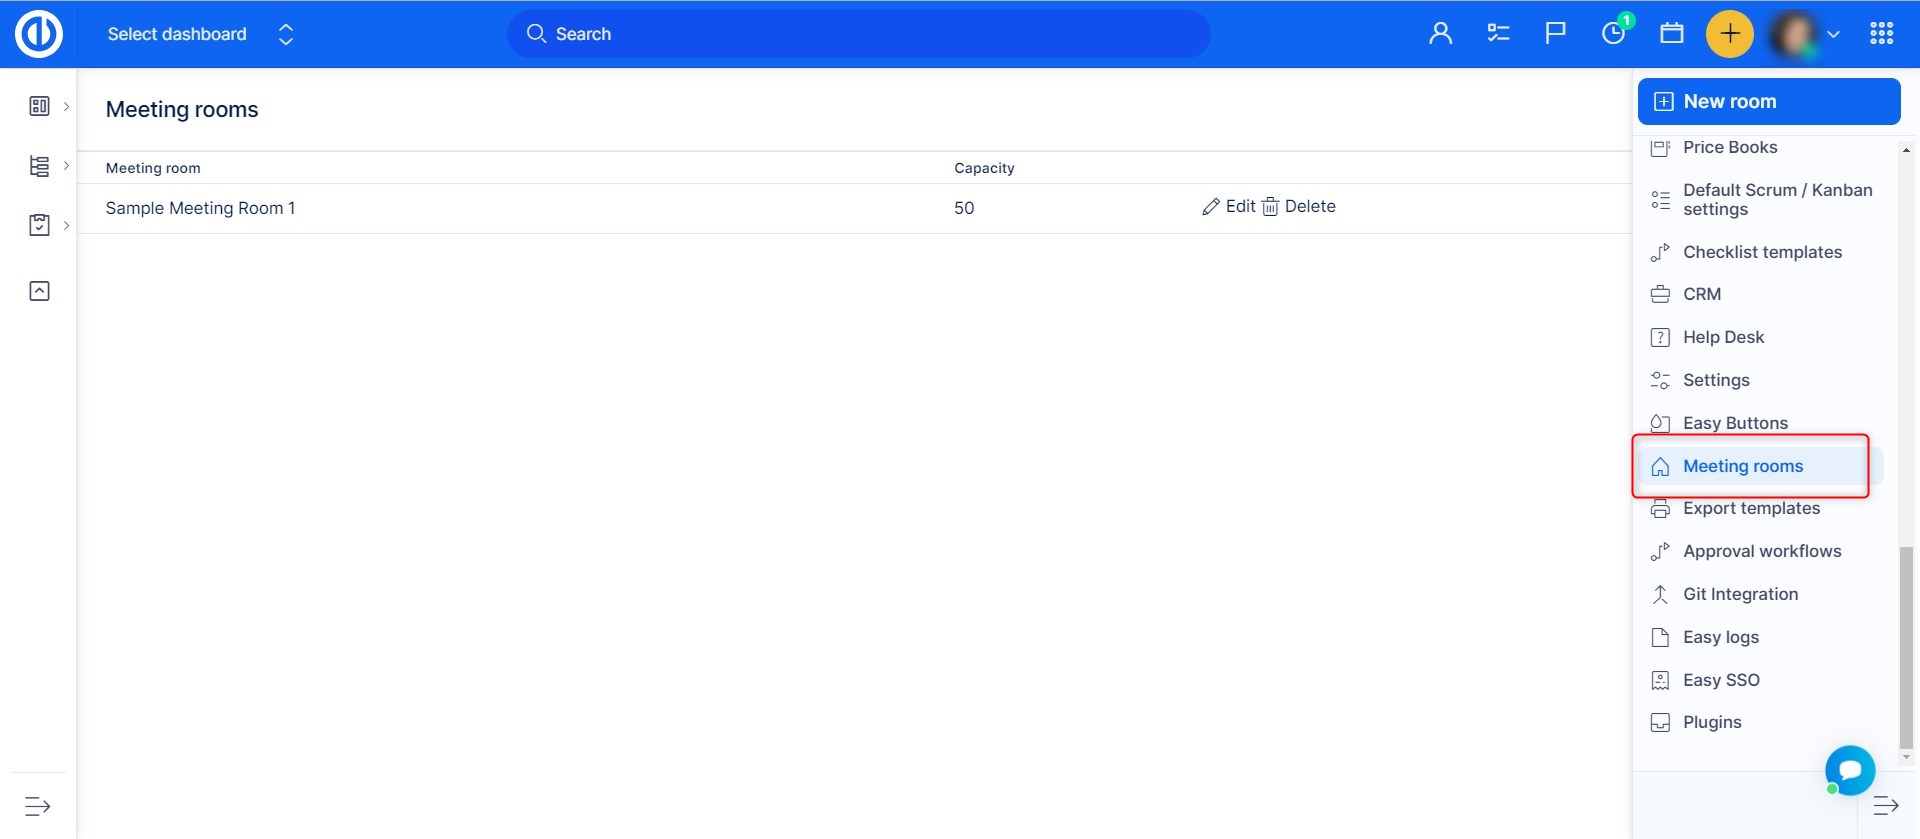Go to Plugins in the sidebar
This screenshot has height=839, width=1920.
(x=1711, y=722)
